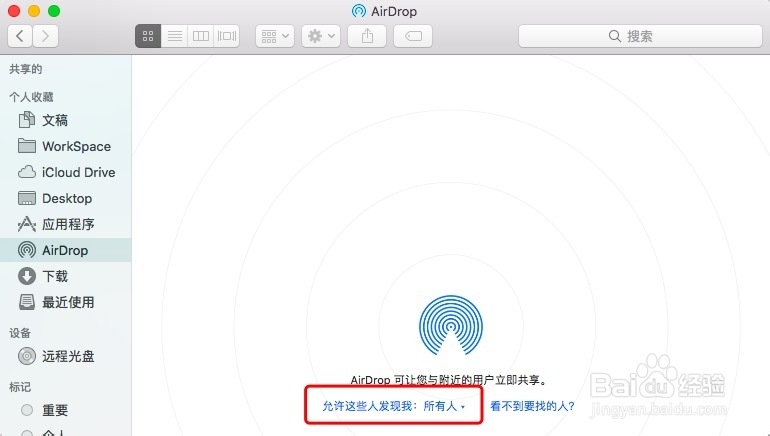
Task: Switch to list view
Action: (174, 36)
